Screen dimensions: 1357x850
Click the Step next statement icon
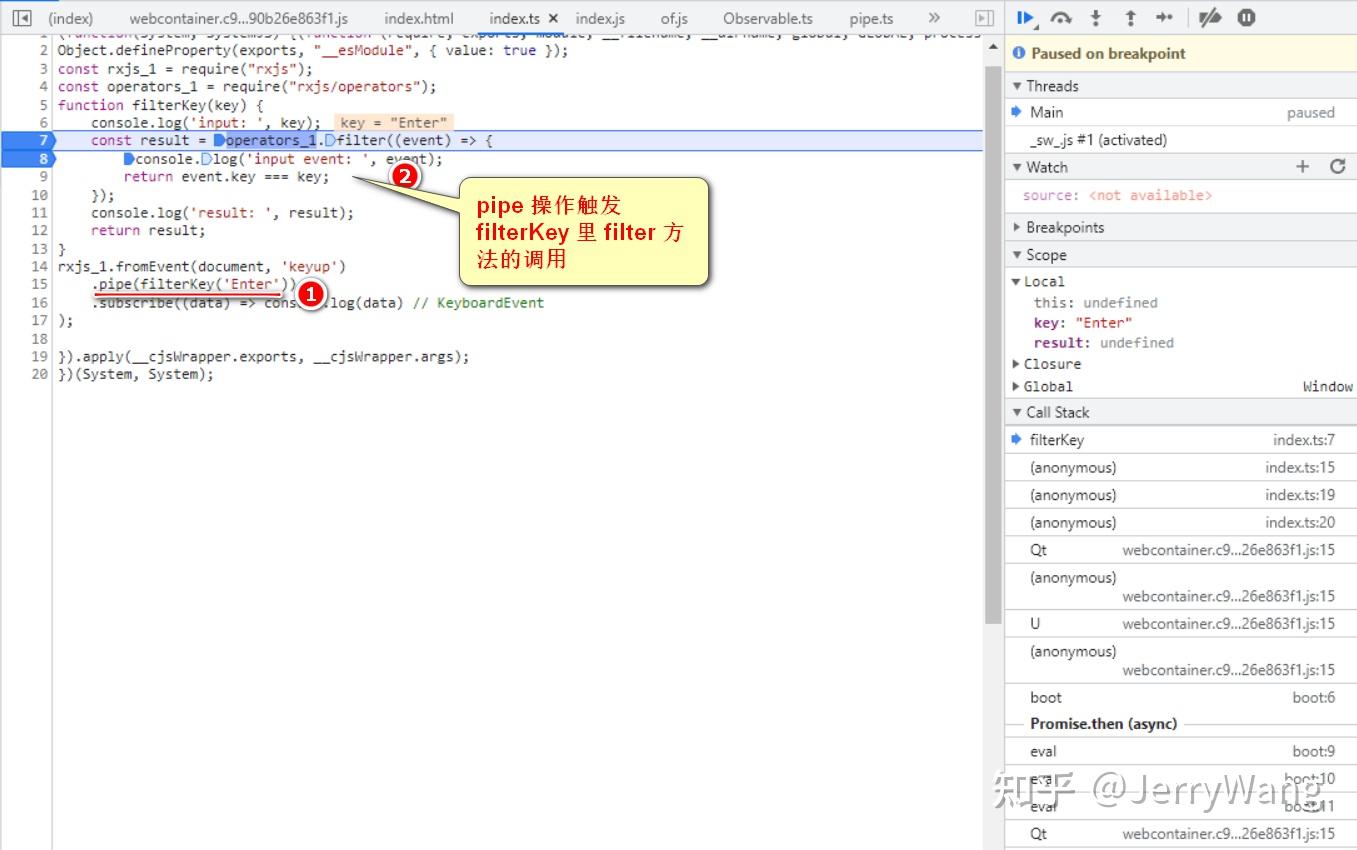tap(1164, 17)
